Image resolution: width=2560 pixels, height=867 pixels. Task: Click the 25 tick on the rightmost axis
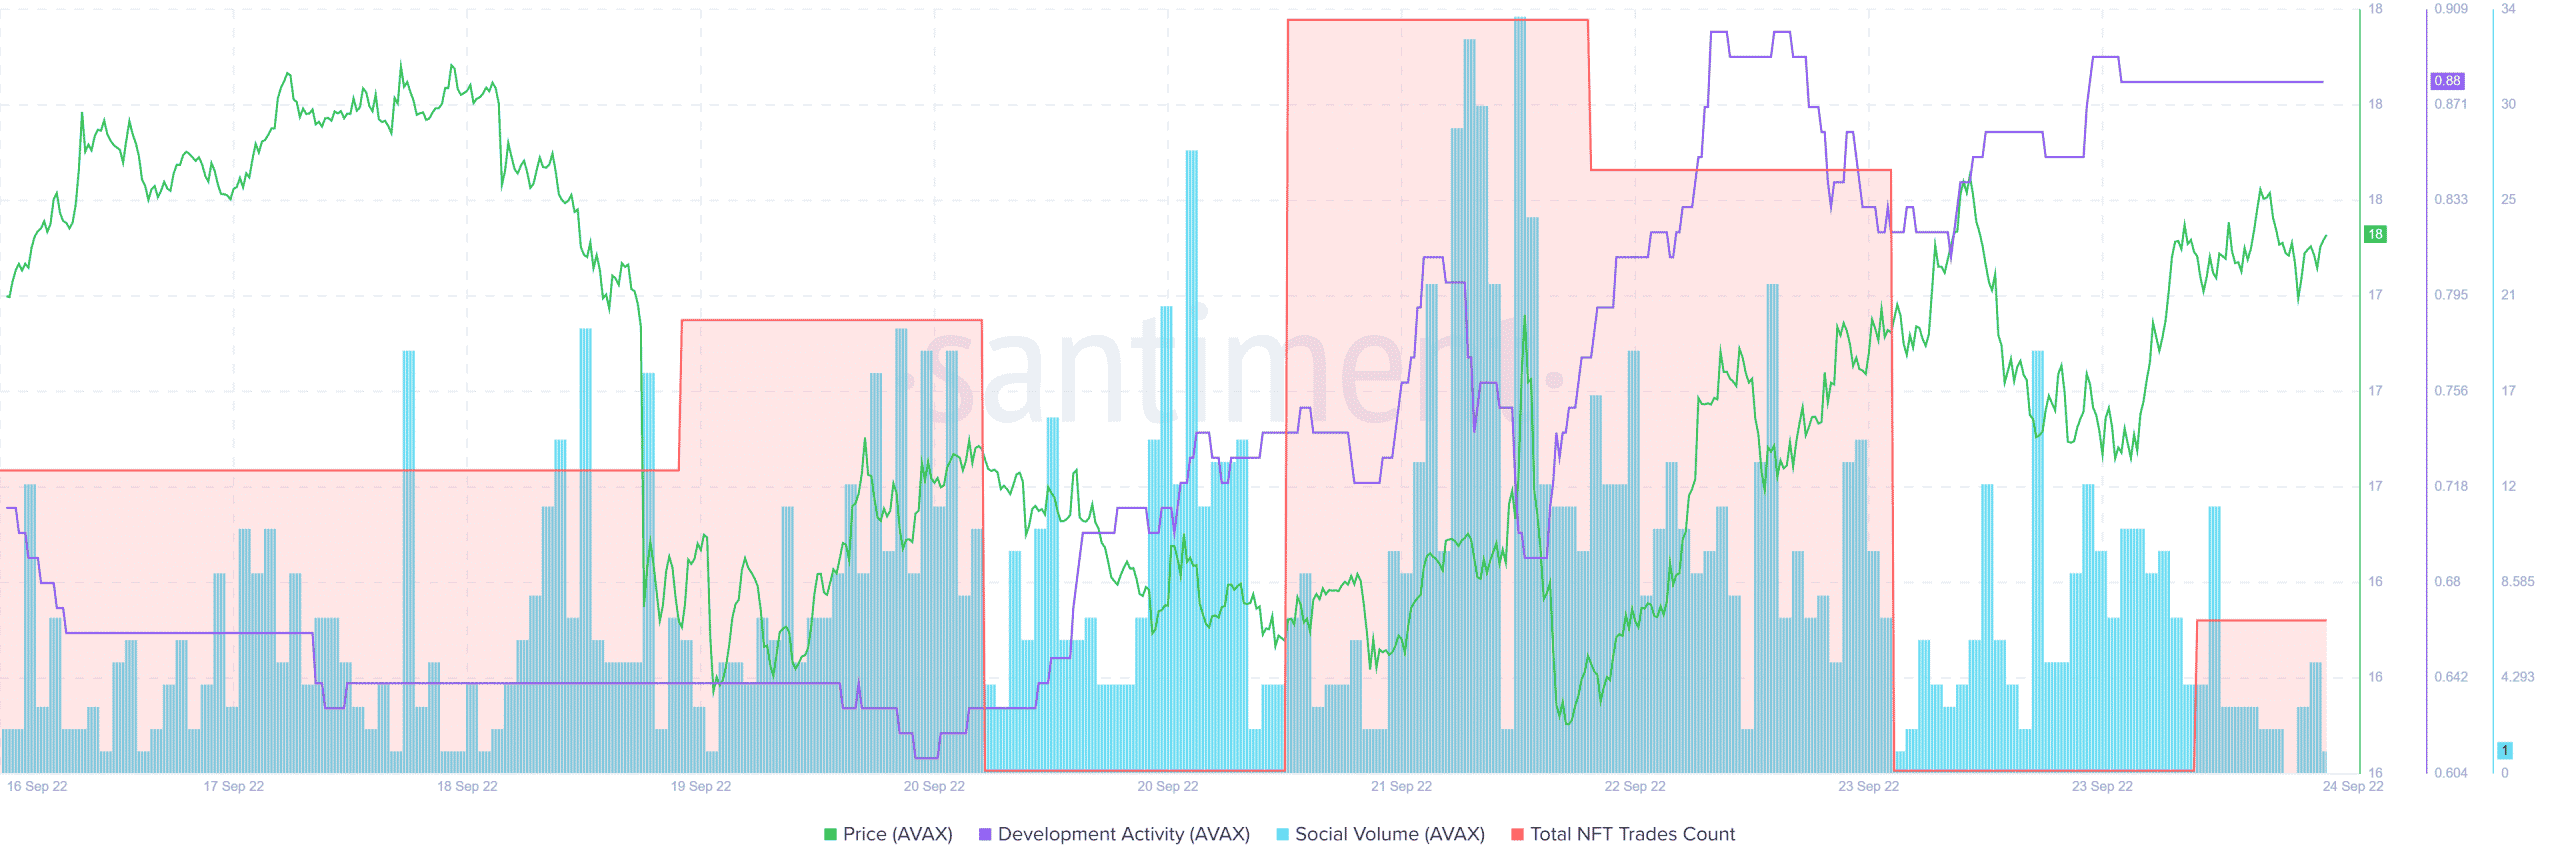2508,200
